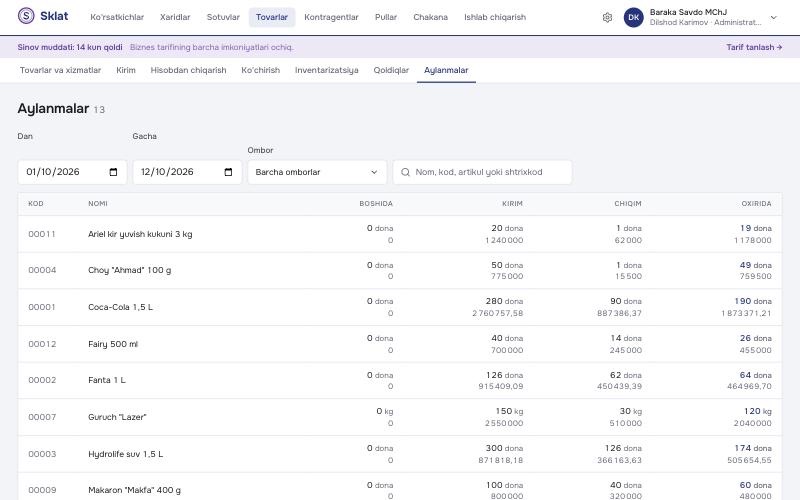Image resolution: width=800 pixels, height=500 pixels.
Task: Click Choy oxirida value 49 dona
Action: point(756,265)
